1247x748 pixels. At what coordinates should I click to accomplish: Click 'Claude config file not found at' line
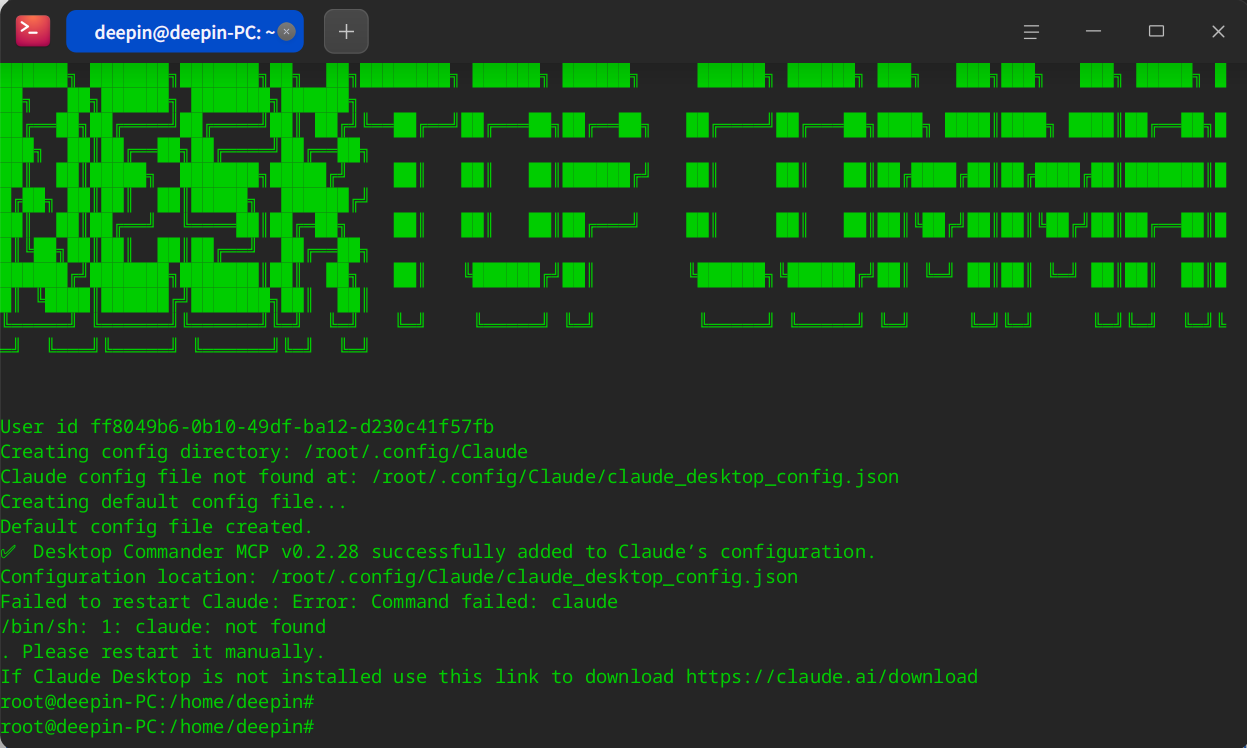450,477
